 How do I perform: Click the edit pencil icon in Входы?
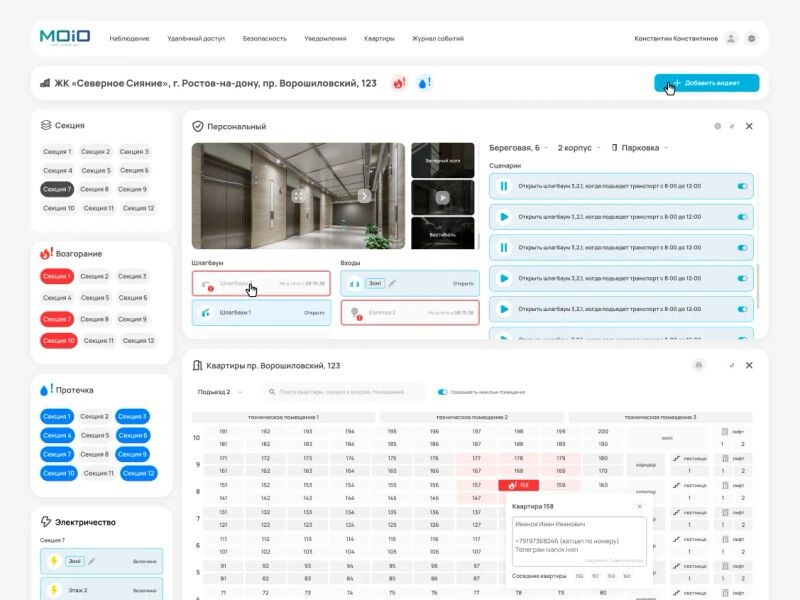coord(392,283)
